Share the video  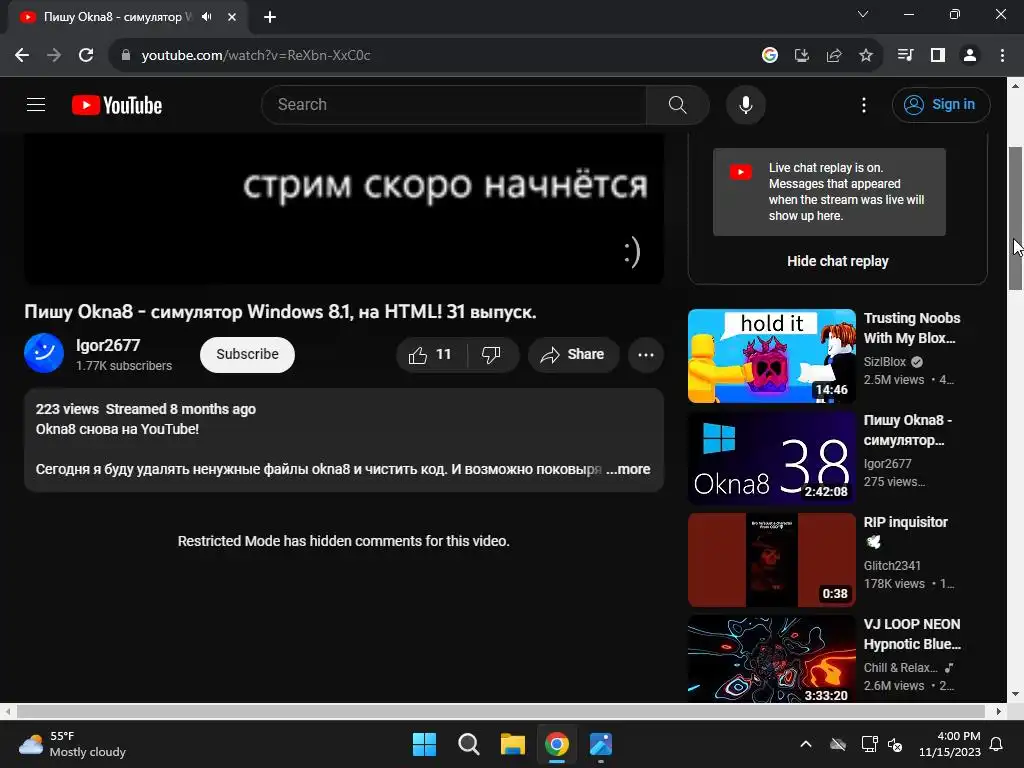click(x=573, y=355)
